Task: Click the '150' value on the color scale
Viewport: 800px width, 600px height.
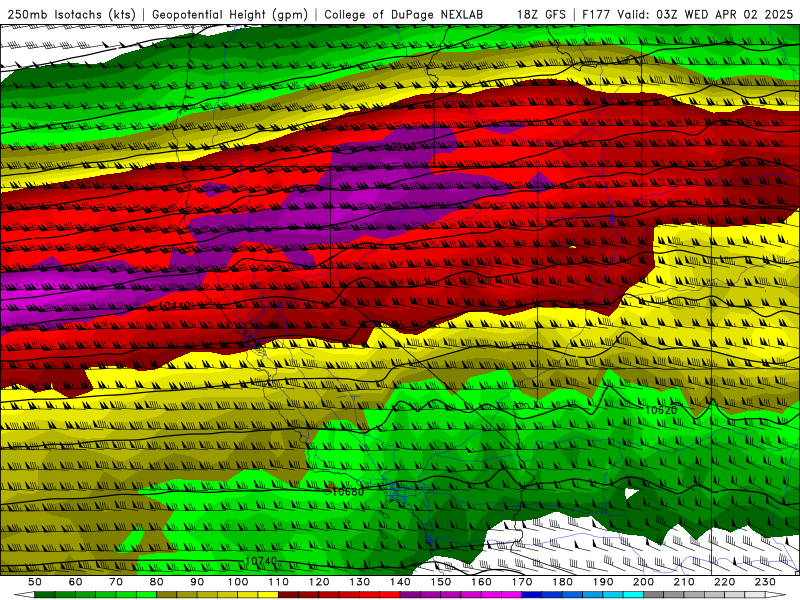Action: [441, 582]
